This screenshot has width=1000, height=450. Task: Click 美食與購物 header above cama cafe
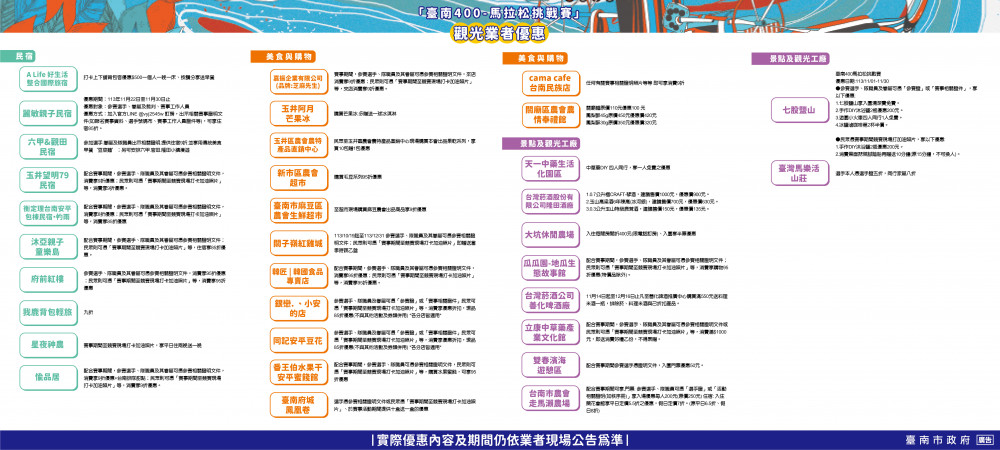(x=534, y=58)
